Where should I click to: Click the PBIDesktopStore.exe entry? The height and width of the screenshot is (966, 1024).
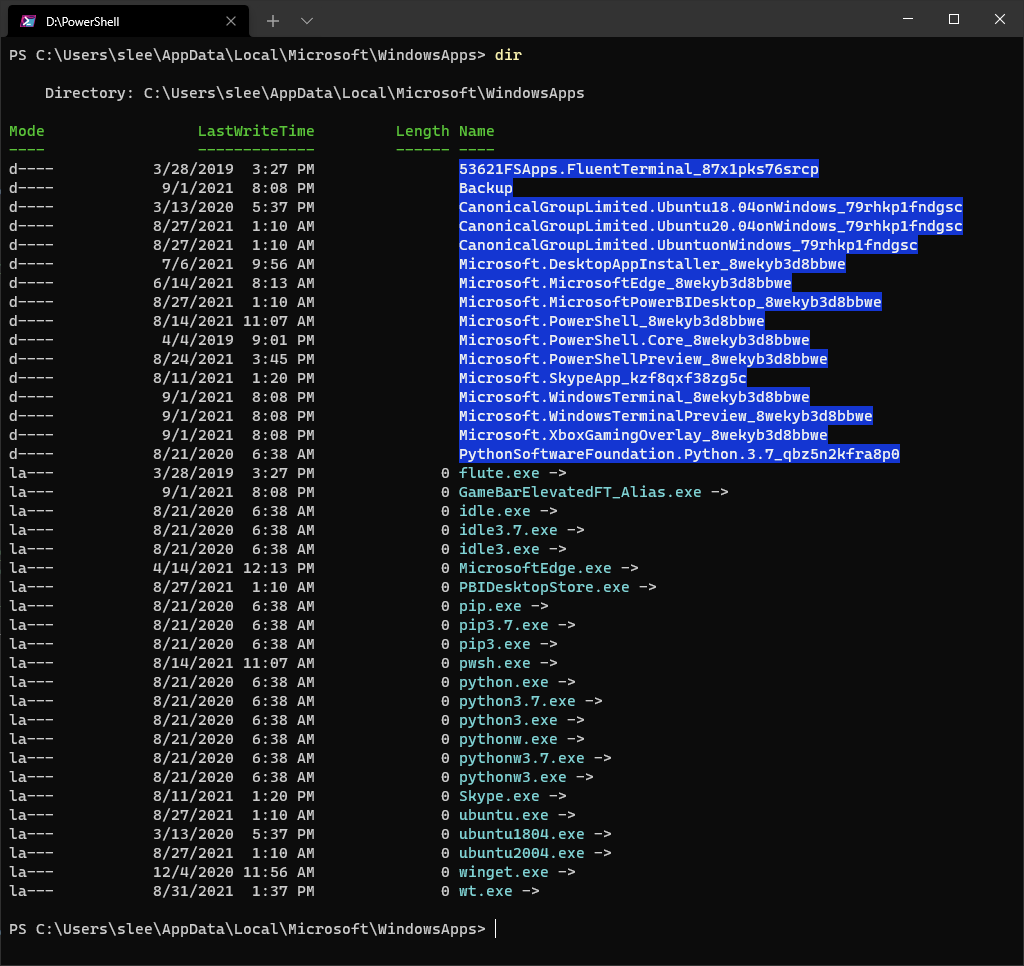(x=544, y=587)
